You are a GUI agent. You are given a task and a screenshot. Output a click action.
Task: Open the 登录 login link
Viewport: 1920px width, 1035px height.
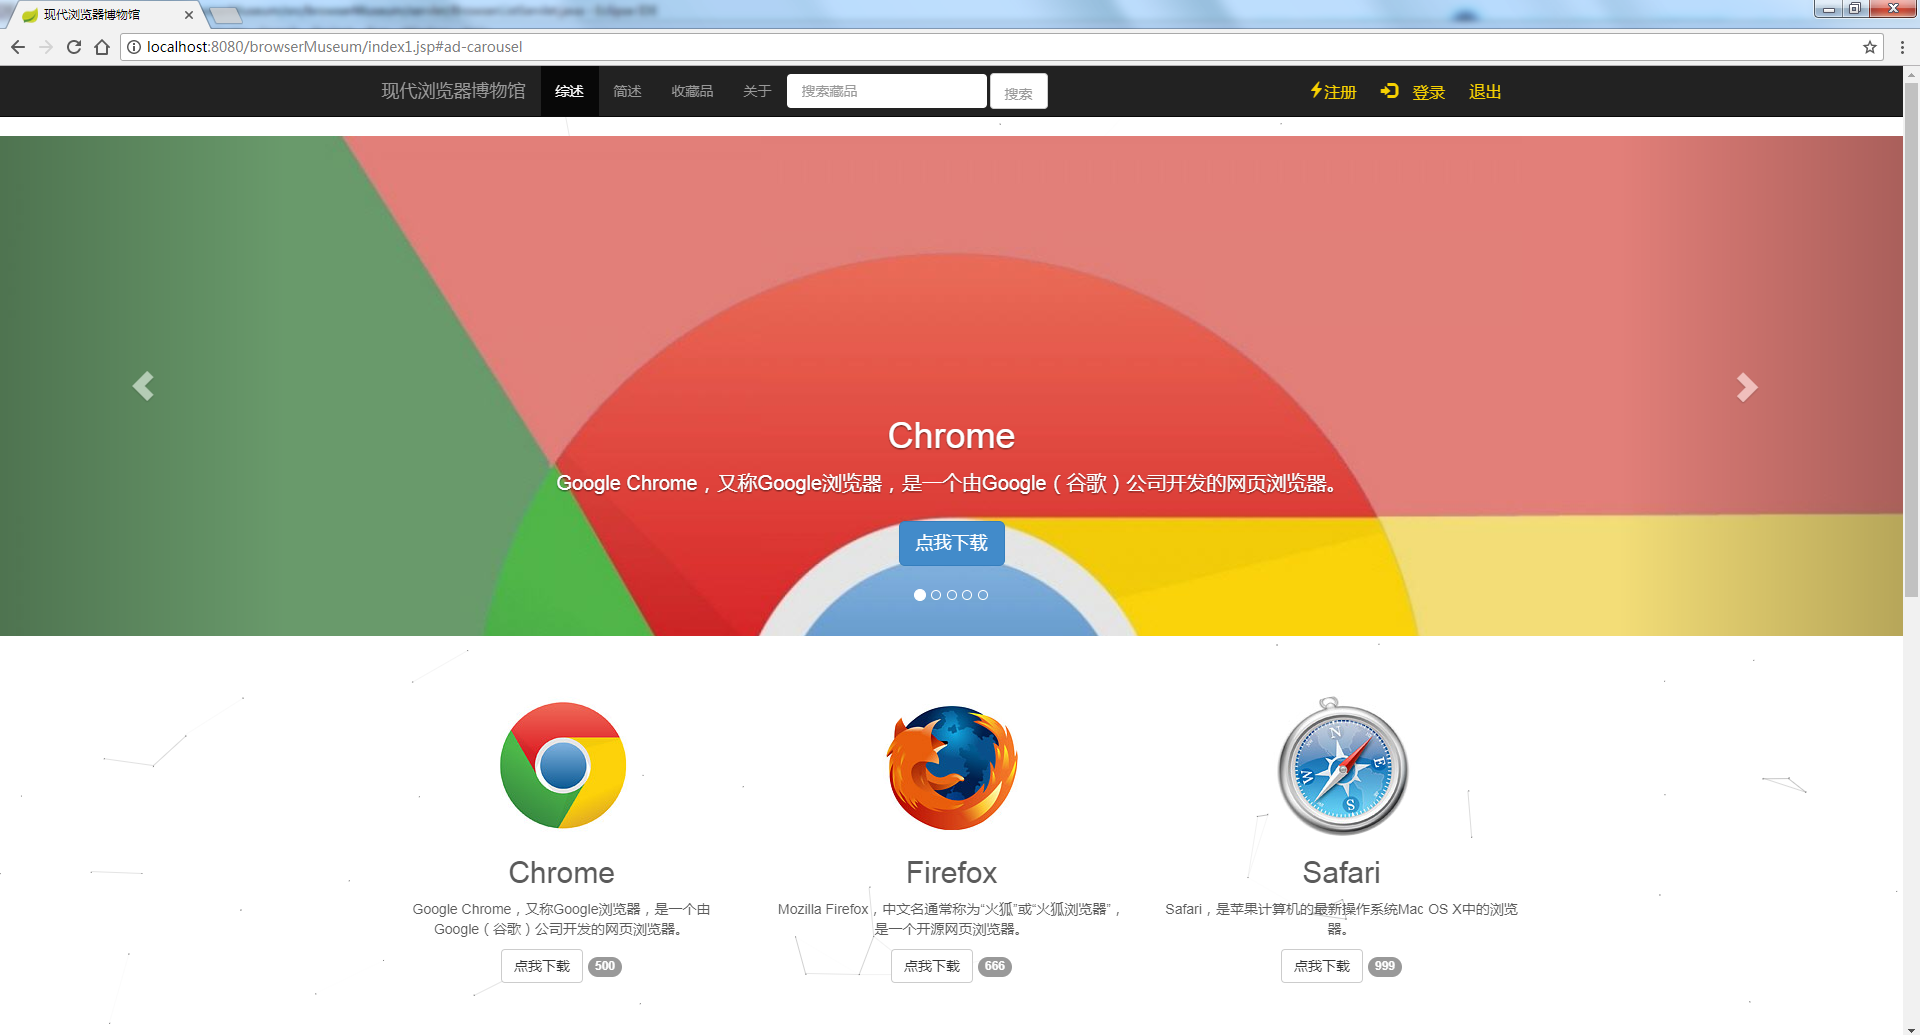pyautogui.click(x=1428, y=92)
